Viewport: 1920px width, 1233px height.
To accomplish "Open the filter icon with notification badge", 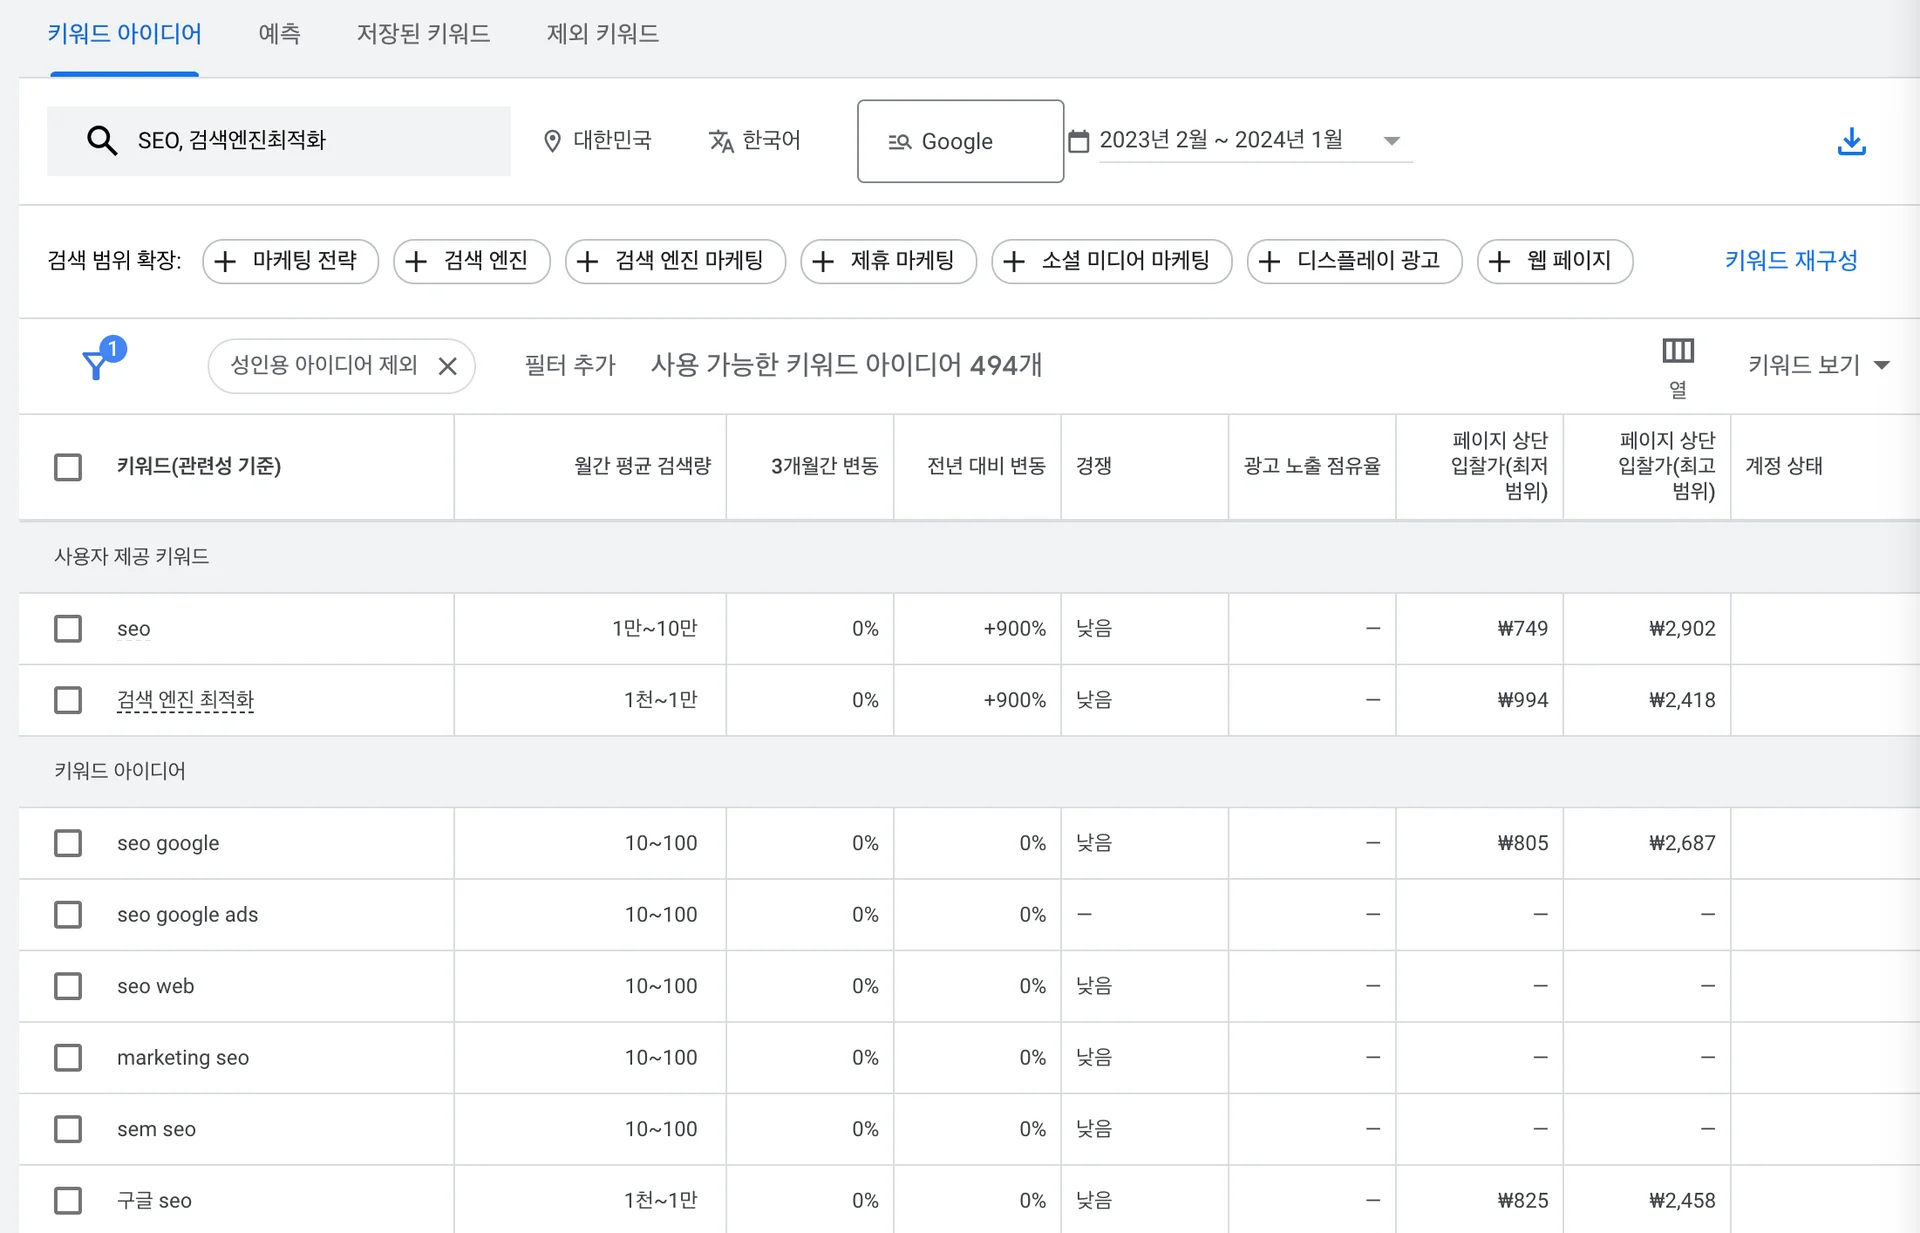I will coord(96,363).
